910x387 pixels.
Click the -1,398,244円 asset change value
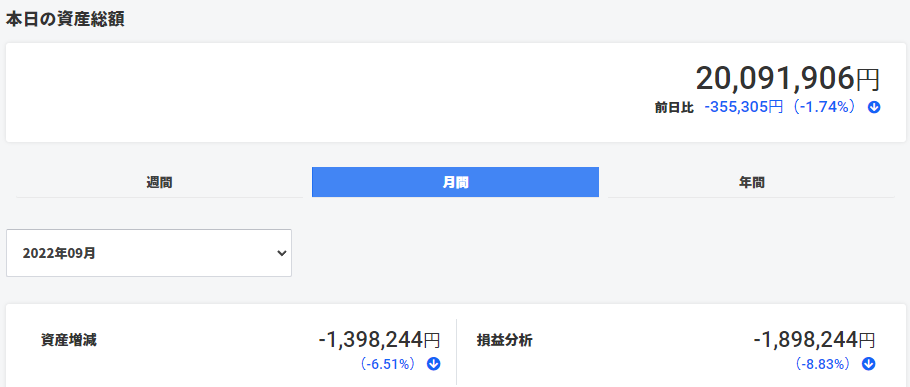pyautogui.click(x=379, y=339)
